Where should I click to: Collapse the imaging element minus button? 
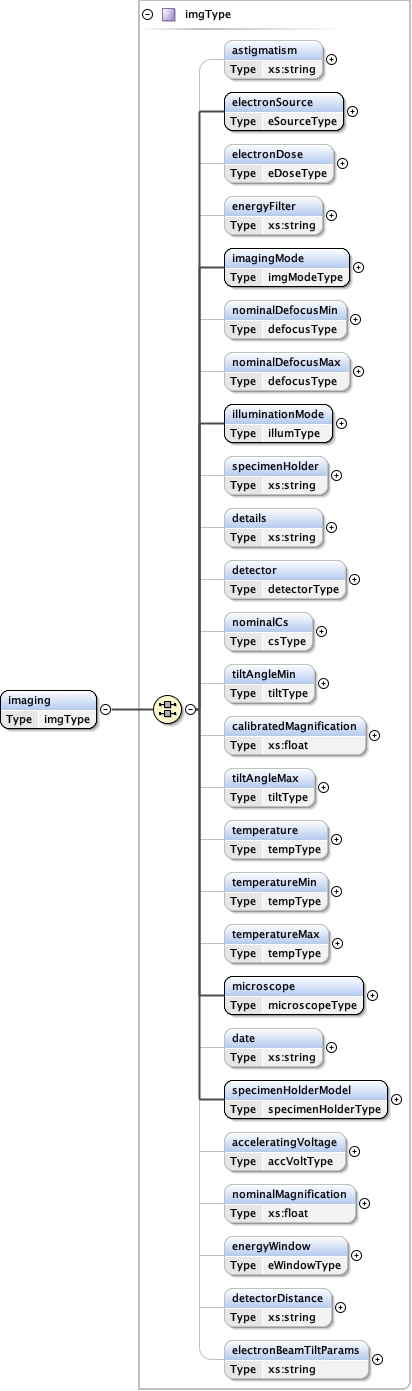(x=105, y=709)
